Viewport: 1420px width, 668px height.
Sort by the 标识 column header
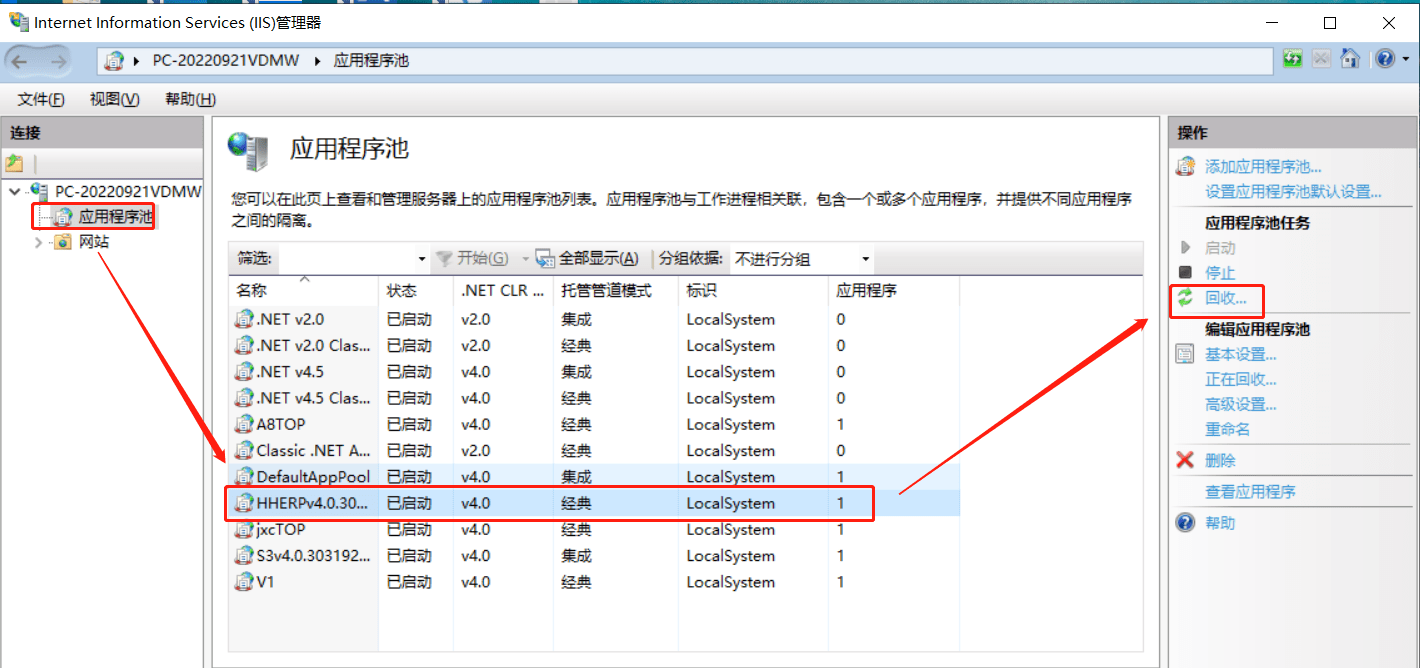point(754,290)
